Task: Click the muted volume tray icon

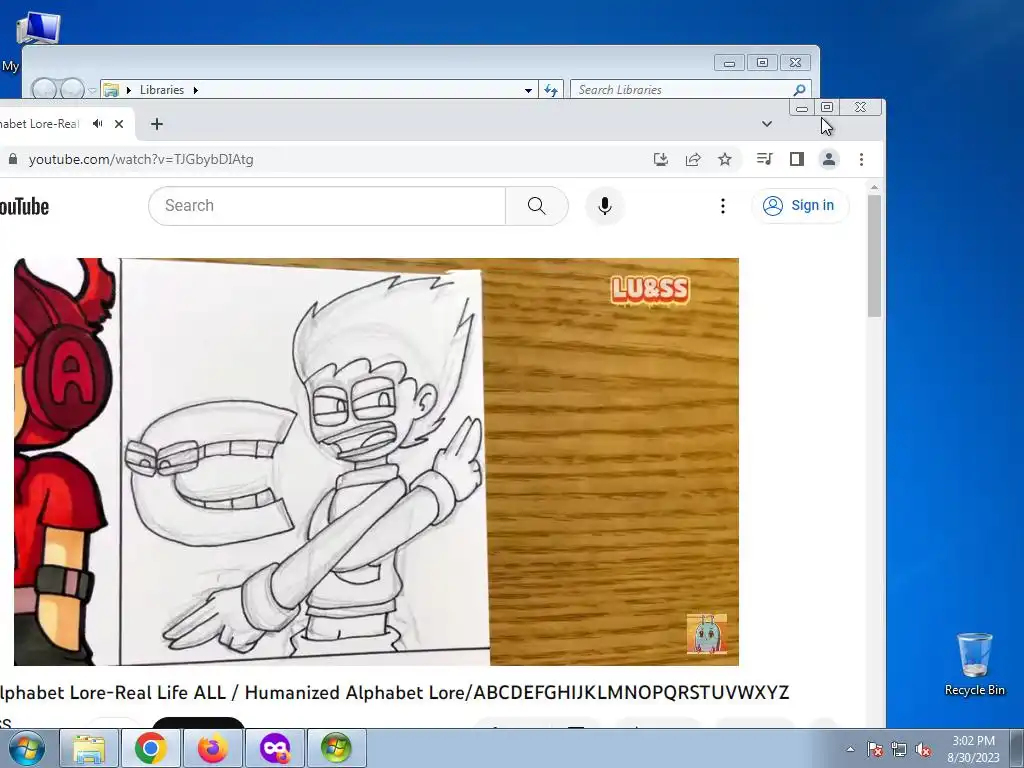Action: click(923, 749)
